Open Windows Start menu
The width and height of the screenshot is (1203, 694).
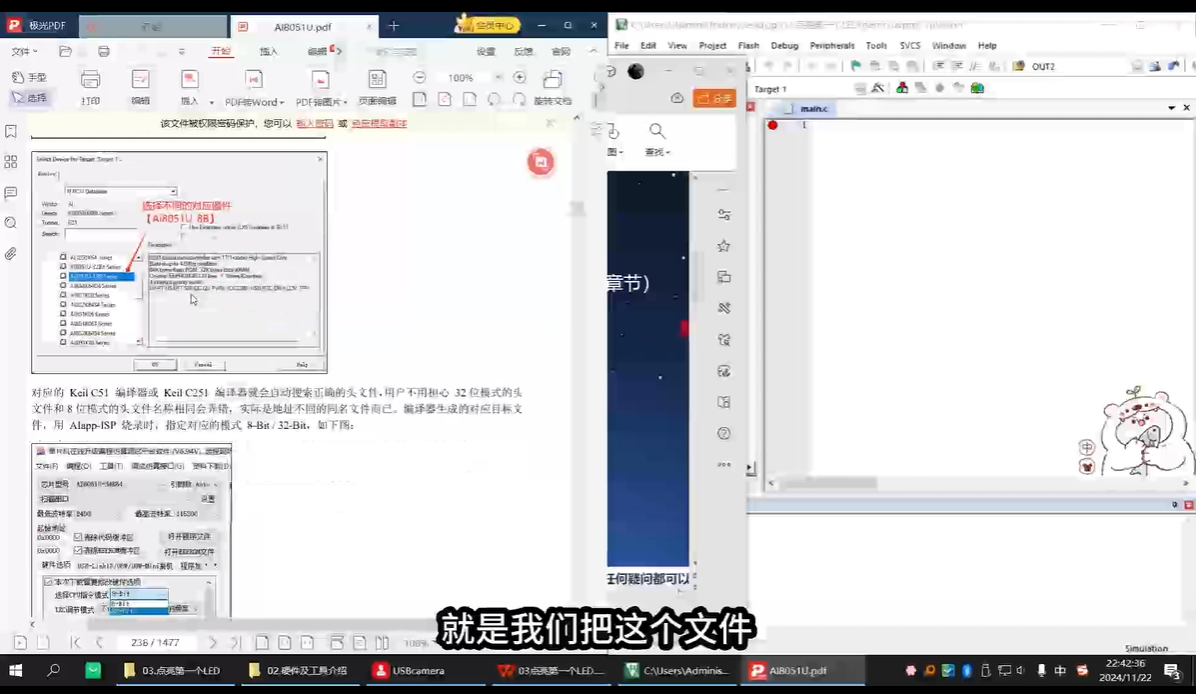[x=16, y=670]
